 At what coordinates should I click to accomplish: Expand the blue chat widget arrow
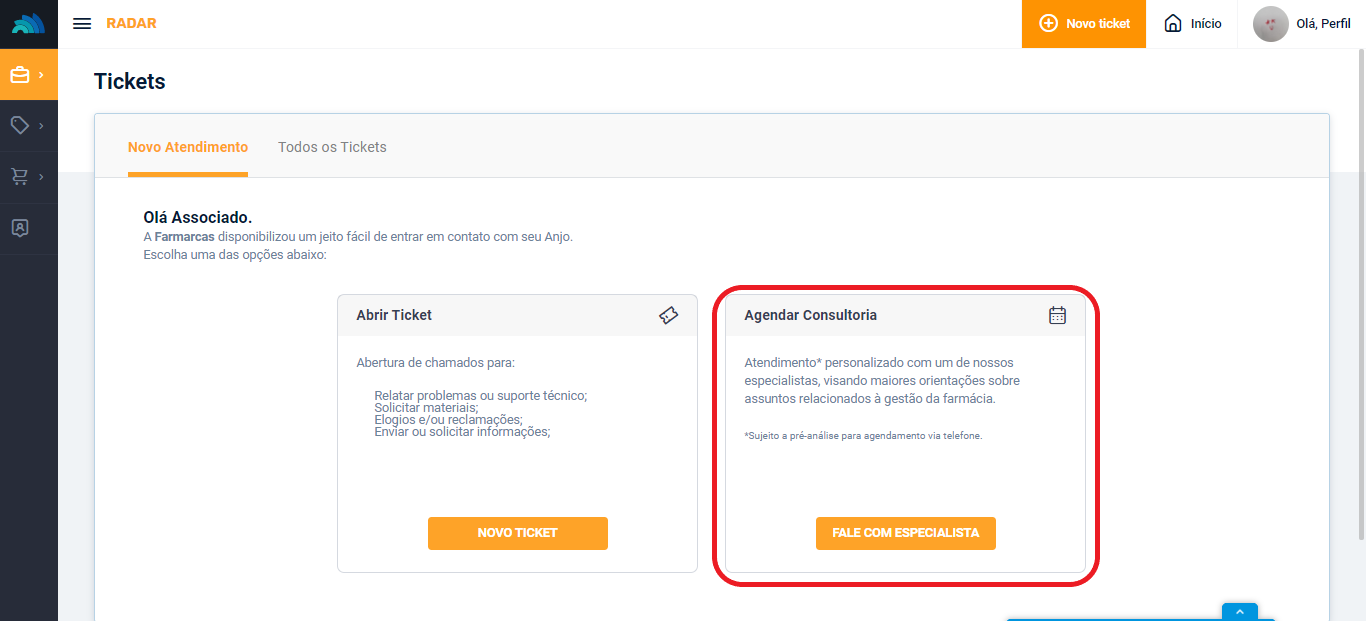pos(1239,612)
